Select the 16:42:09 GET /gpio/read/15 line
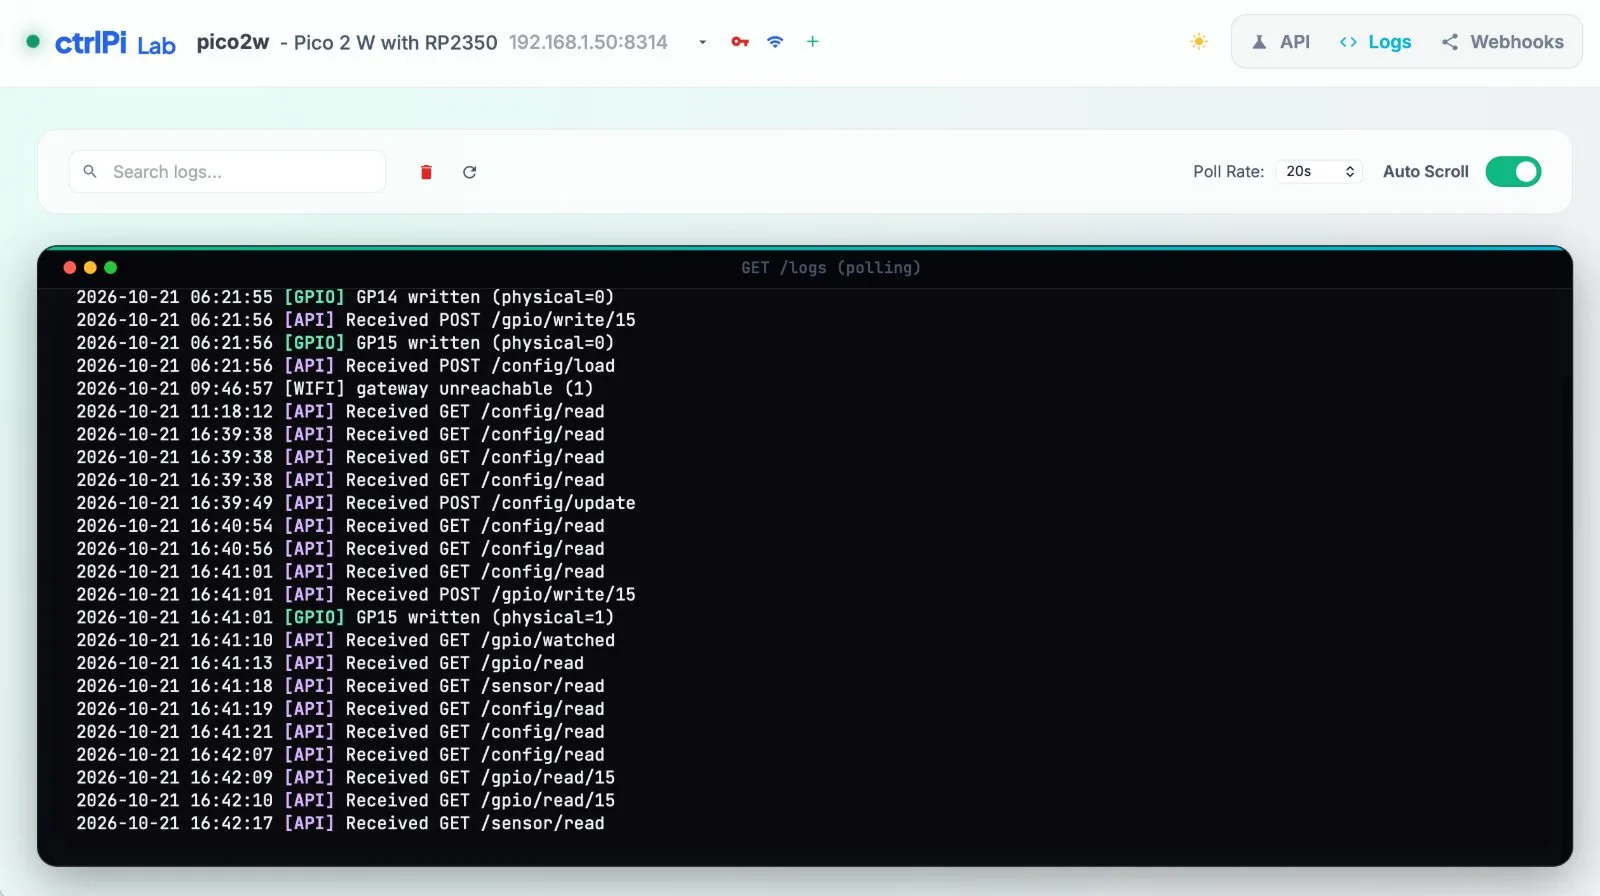Viewport: 1600px width, 896px height. point(345,777)
